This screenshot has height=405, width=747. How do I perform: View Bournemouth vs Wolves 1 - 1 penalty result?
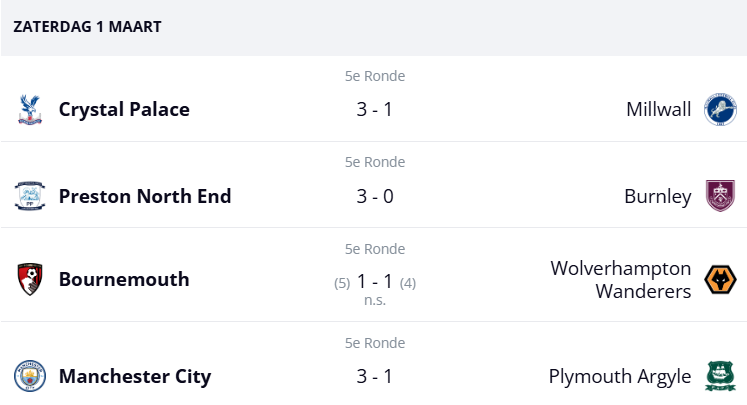pyautogui.click(x=374, y=282)
